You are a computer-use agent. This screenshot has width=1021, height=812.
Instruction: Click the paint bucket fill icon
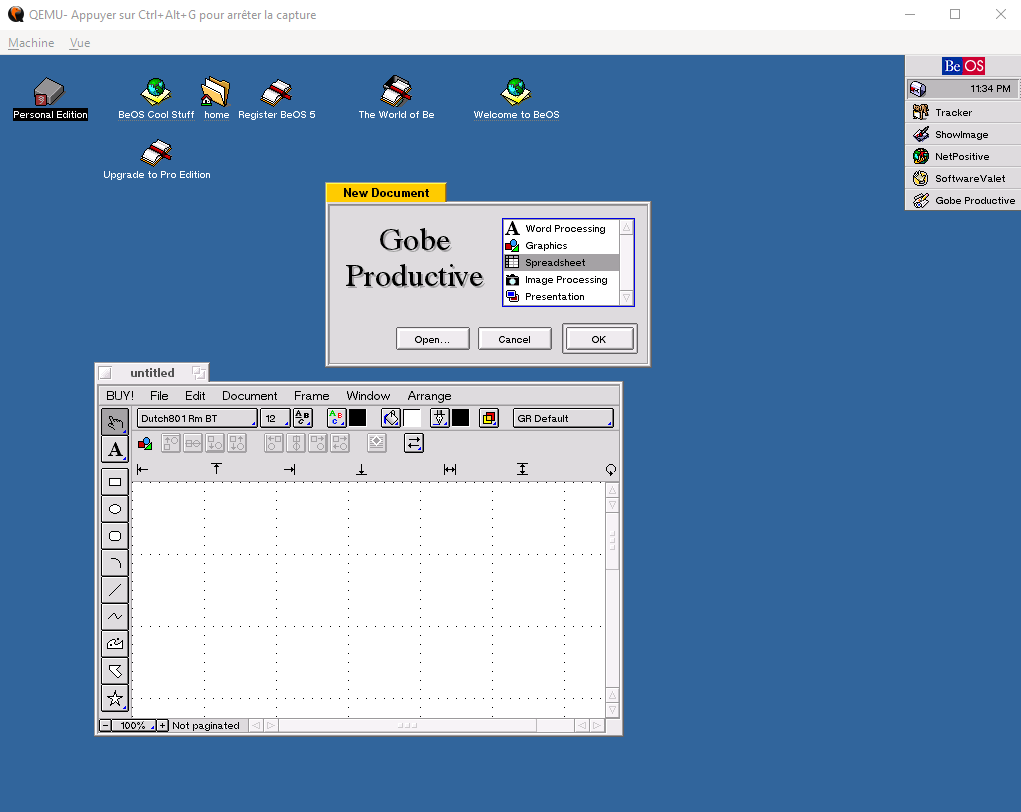391,418
